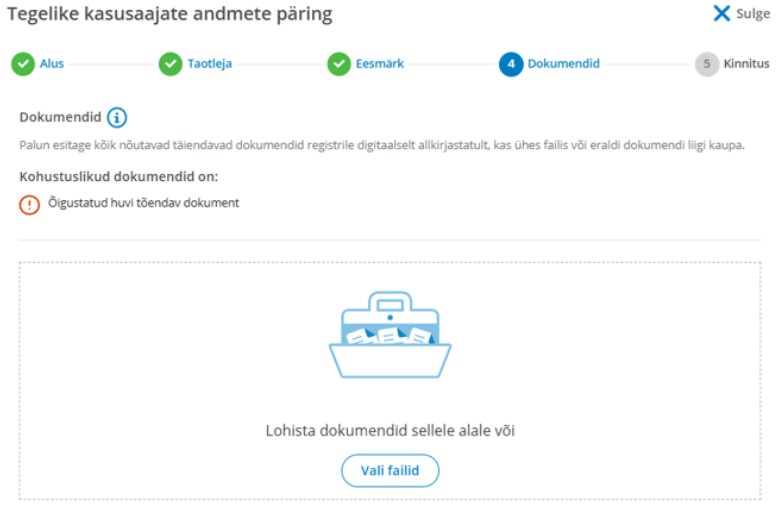Click the Sulge link text
Viewport: 782px width, 517px height.
(753, 14)
